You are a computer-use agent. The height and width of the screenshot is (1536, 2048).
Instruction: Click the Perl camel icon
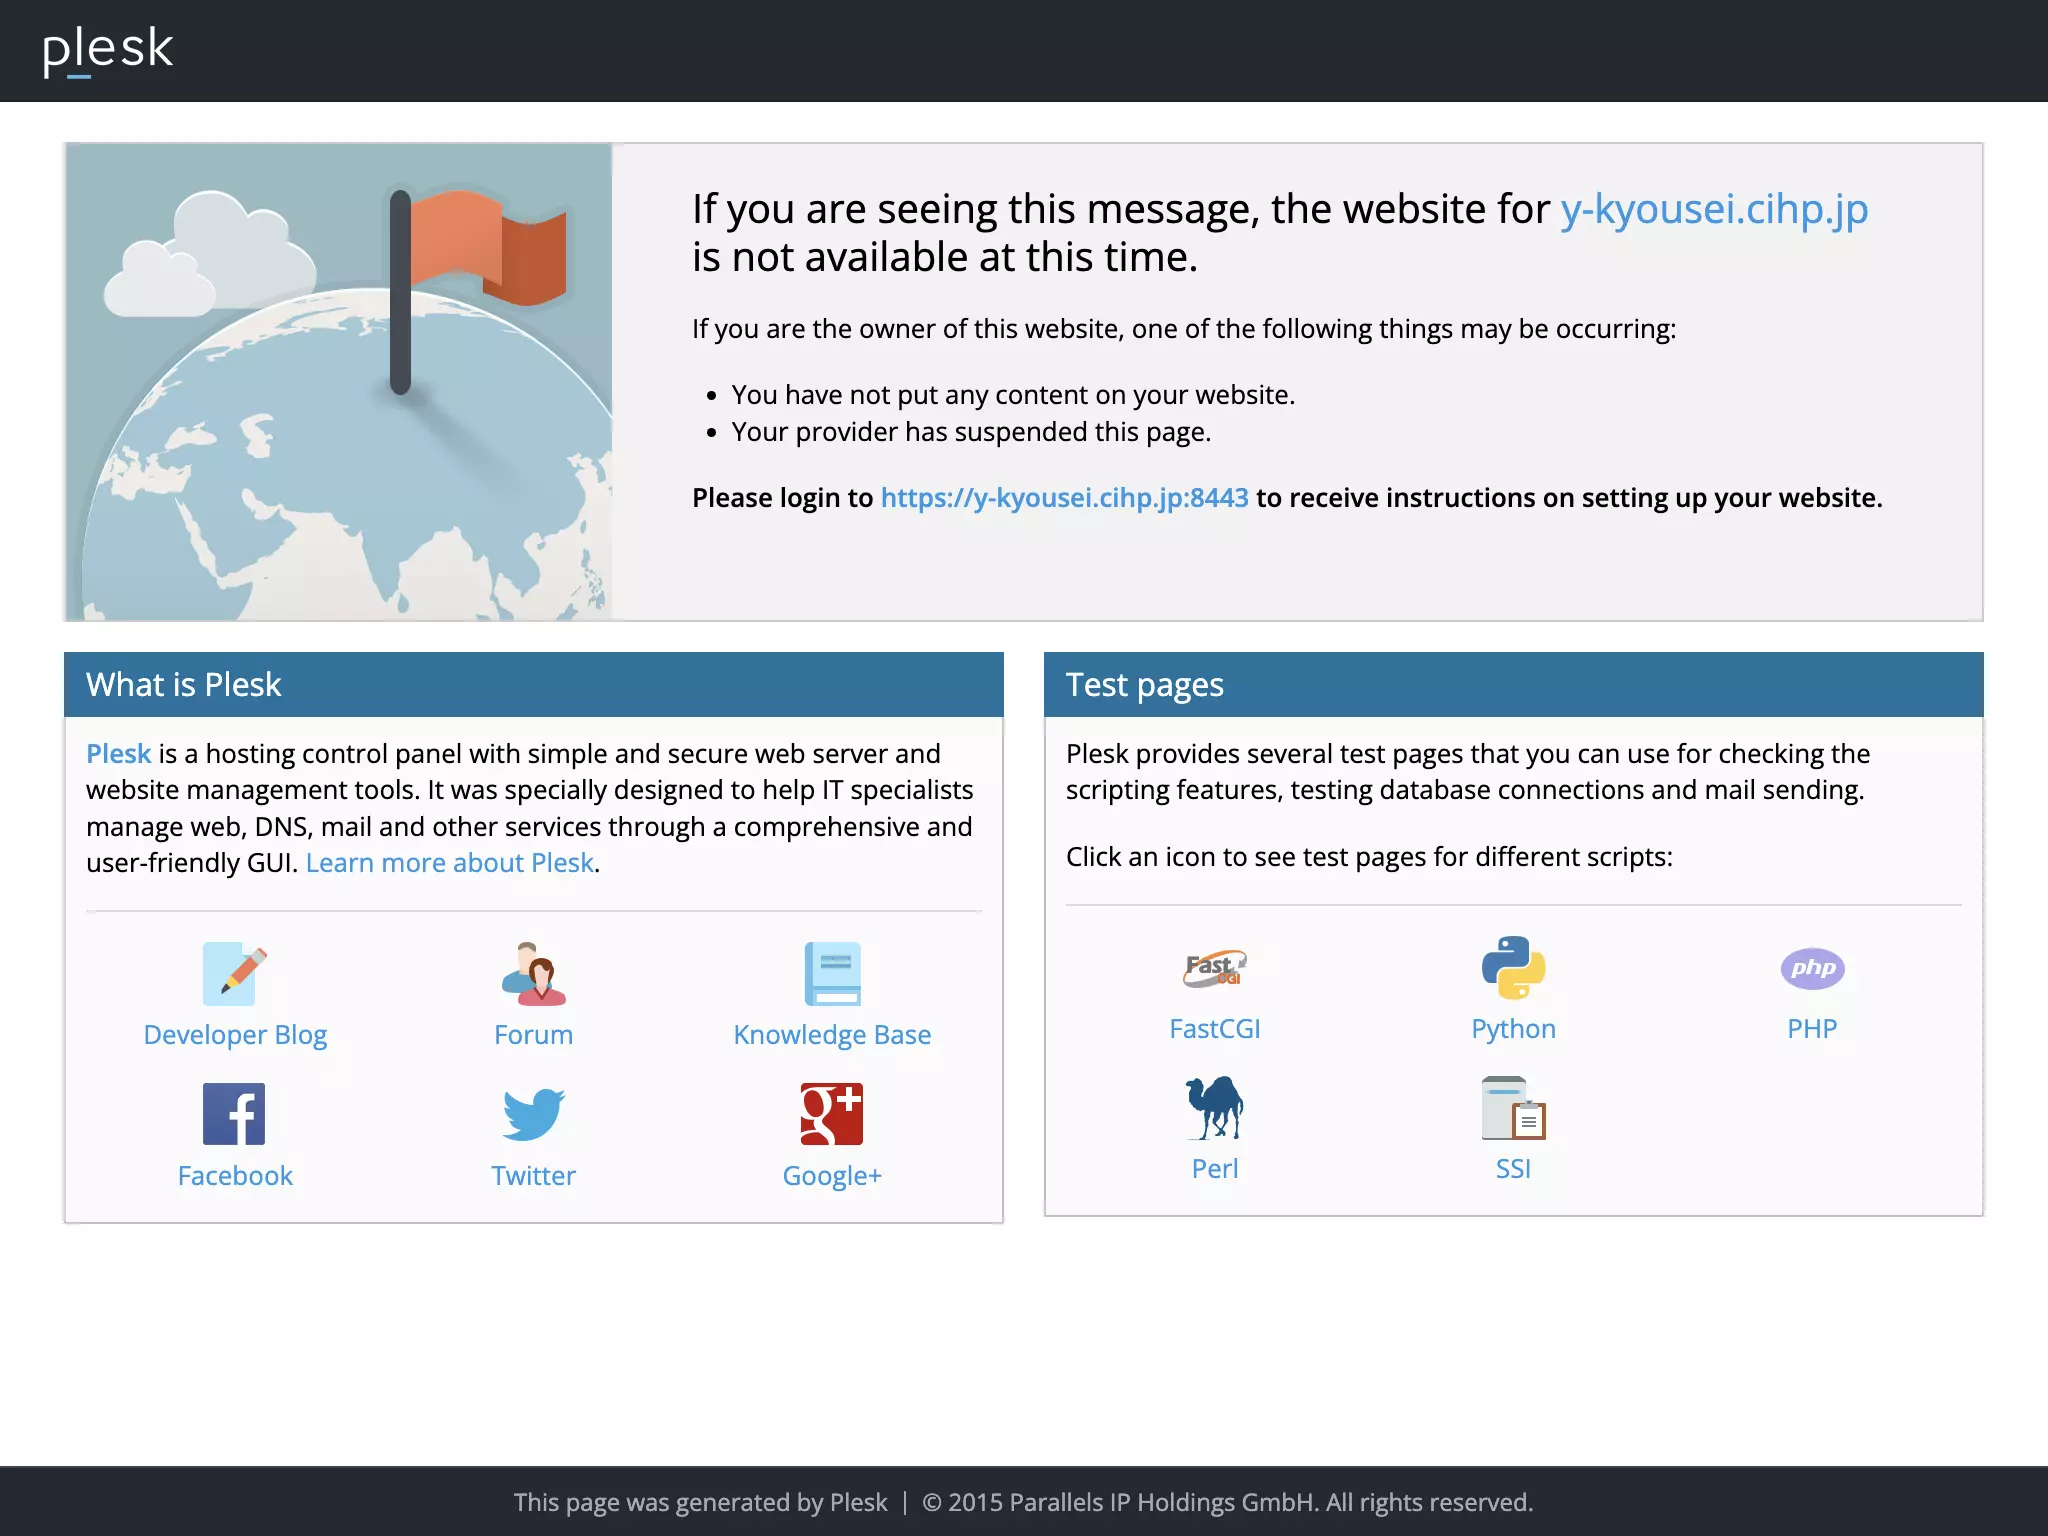pos(1215,1108)
